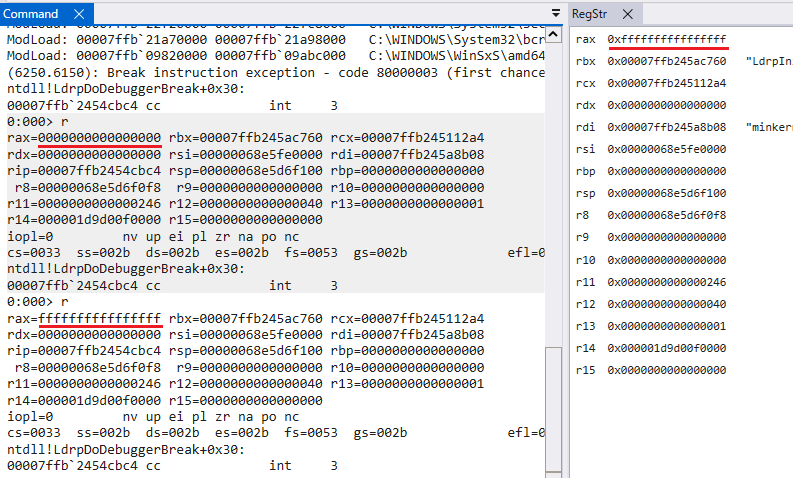Click the Break instruction exception line
The width and height of the screenshot is (793, 478).
click(x=276, y=73)
